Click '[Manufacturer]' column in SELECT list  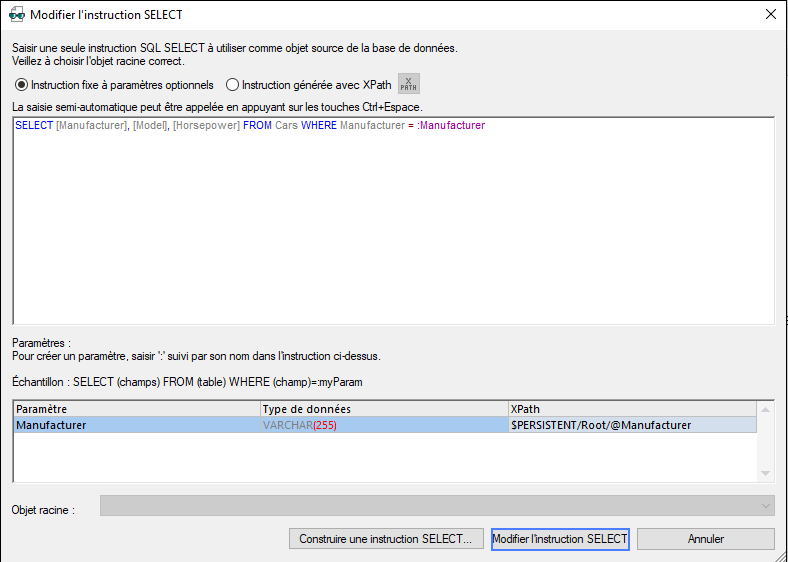92,125
